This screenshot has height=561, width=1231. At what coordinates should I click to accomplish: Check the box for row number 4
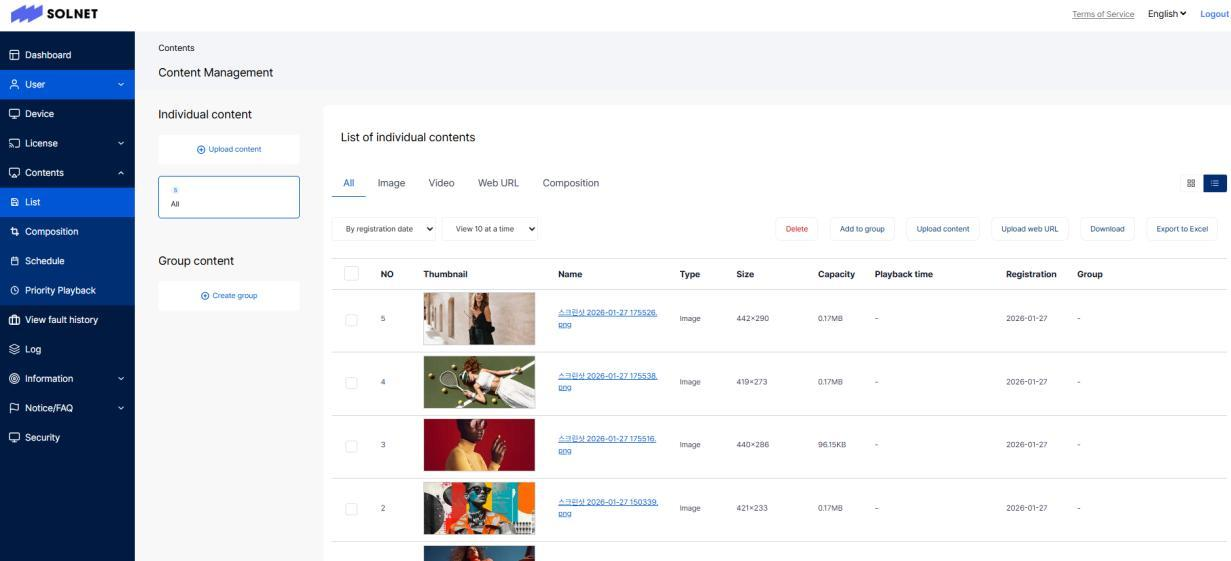(351, 382)
